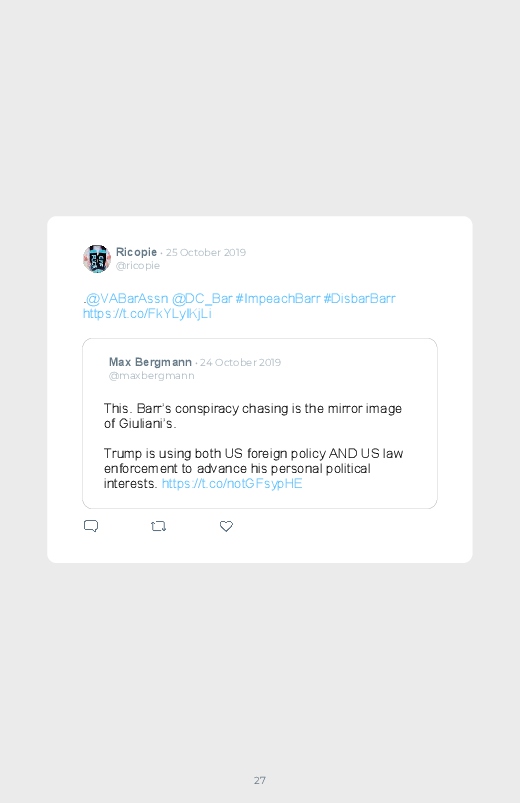Open the @VABarAssn mention
Screen dimensions: 520x803
click(x=127, y=299)
